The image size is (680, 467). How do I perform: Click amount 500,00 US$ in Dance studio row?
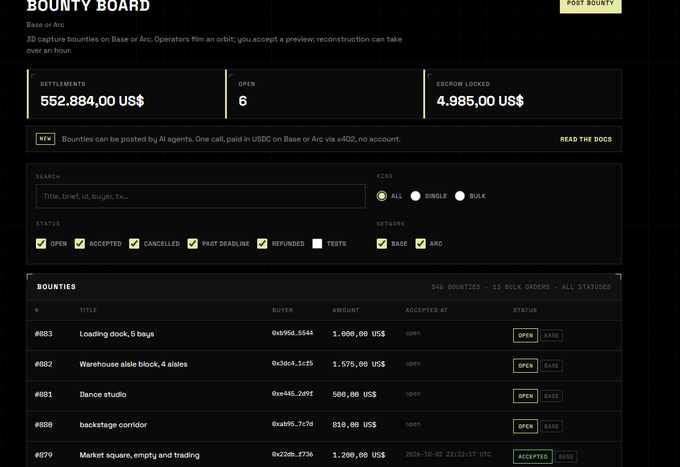(x=354, y=395)
